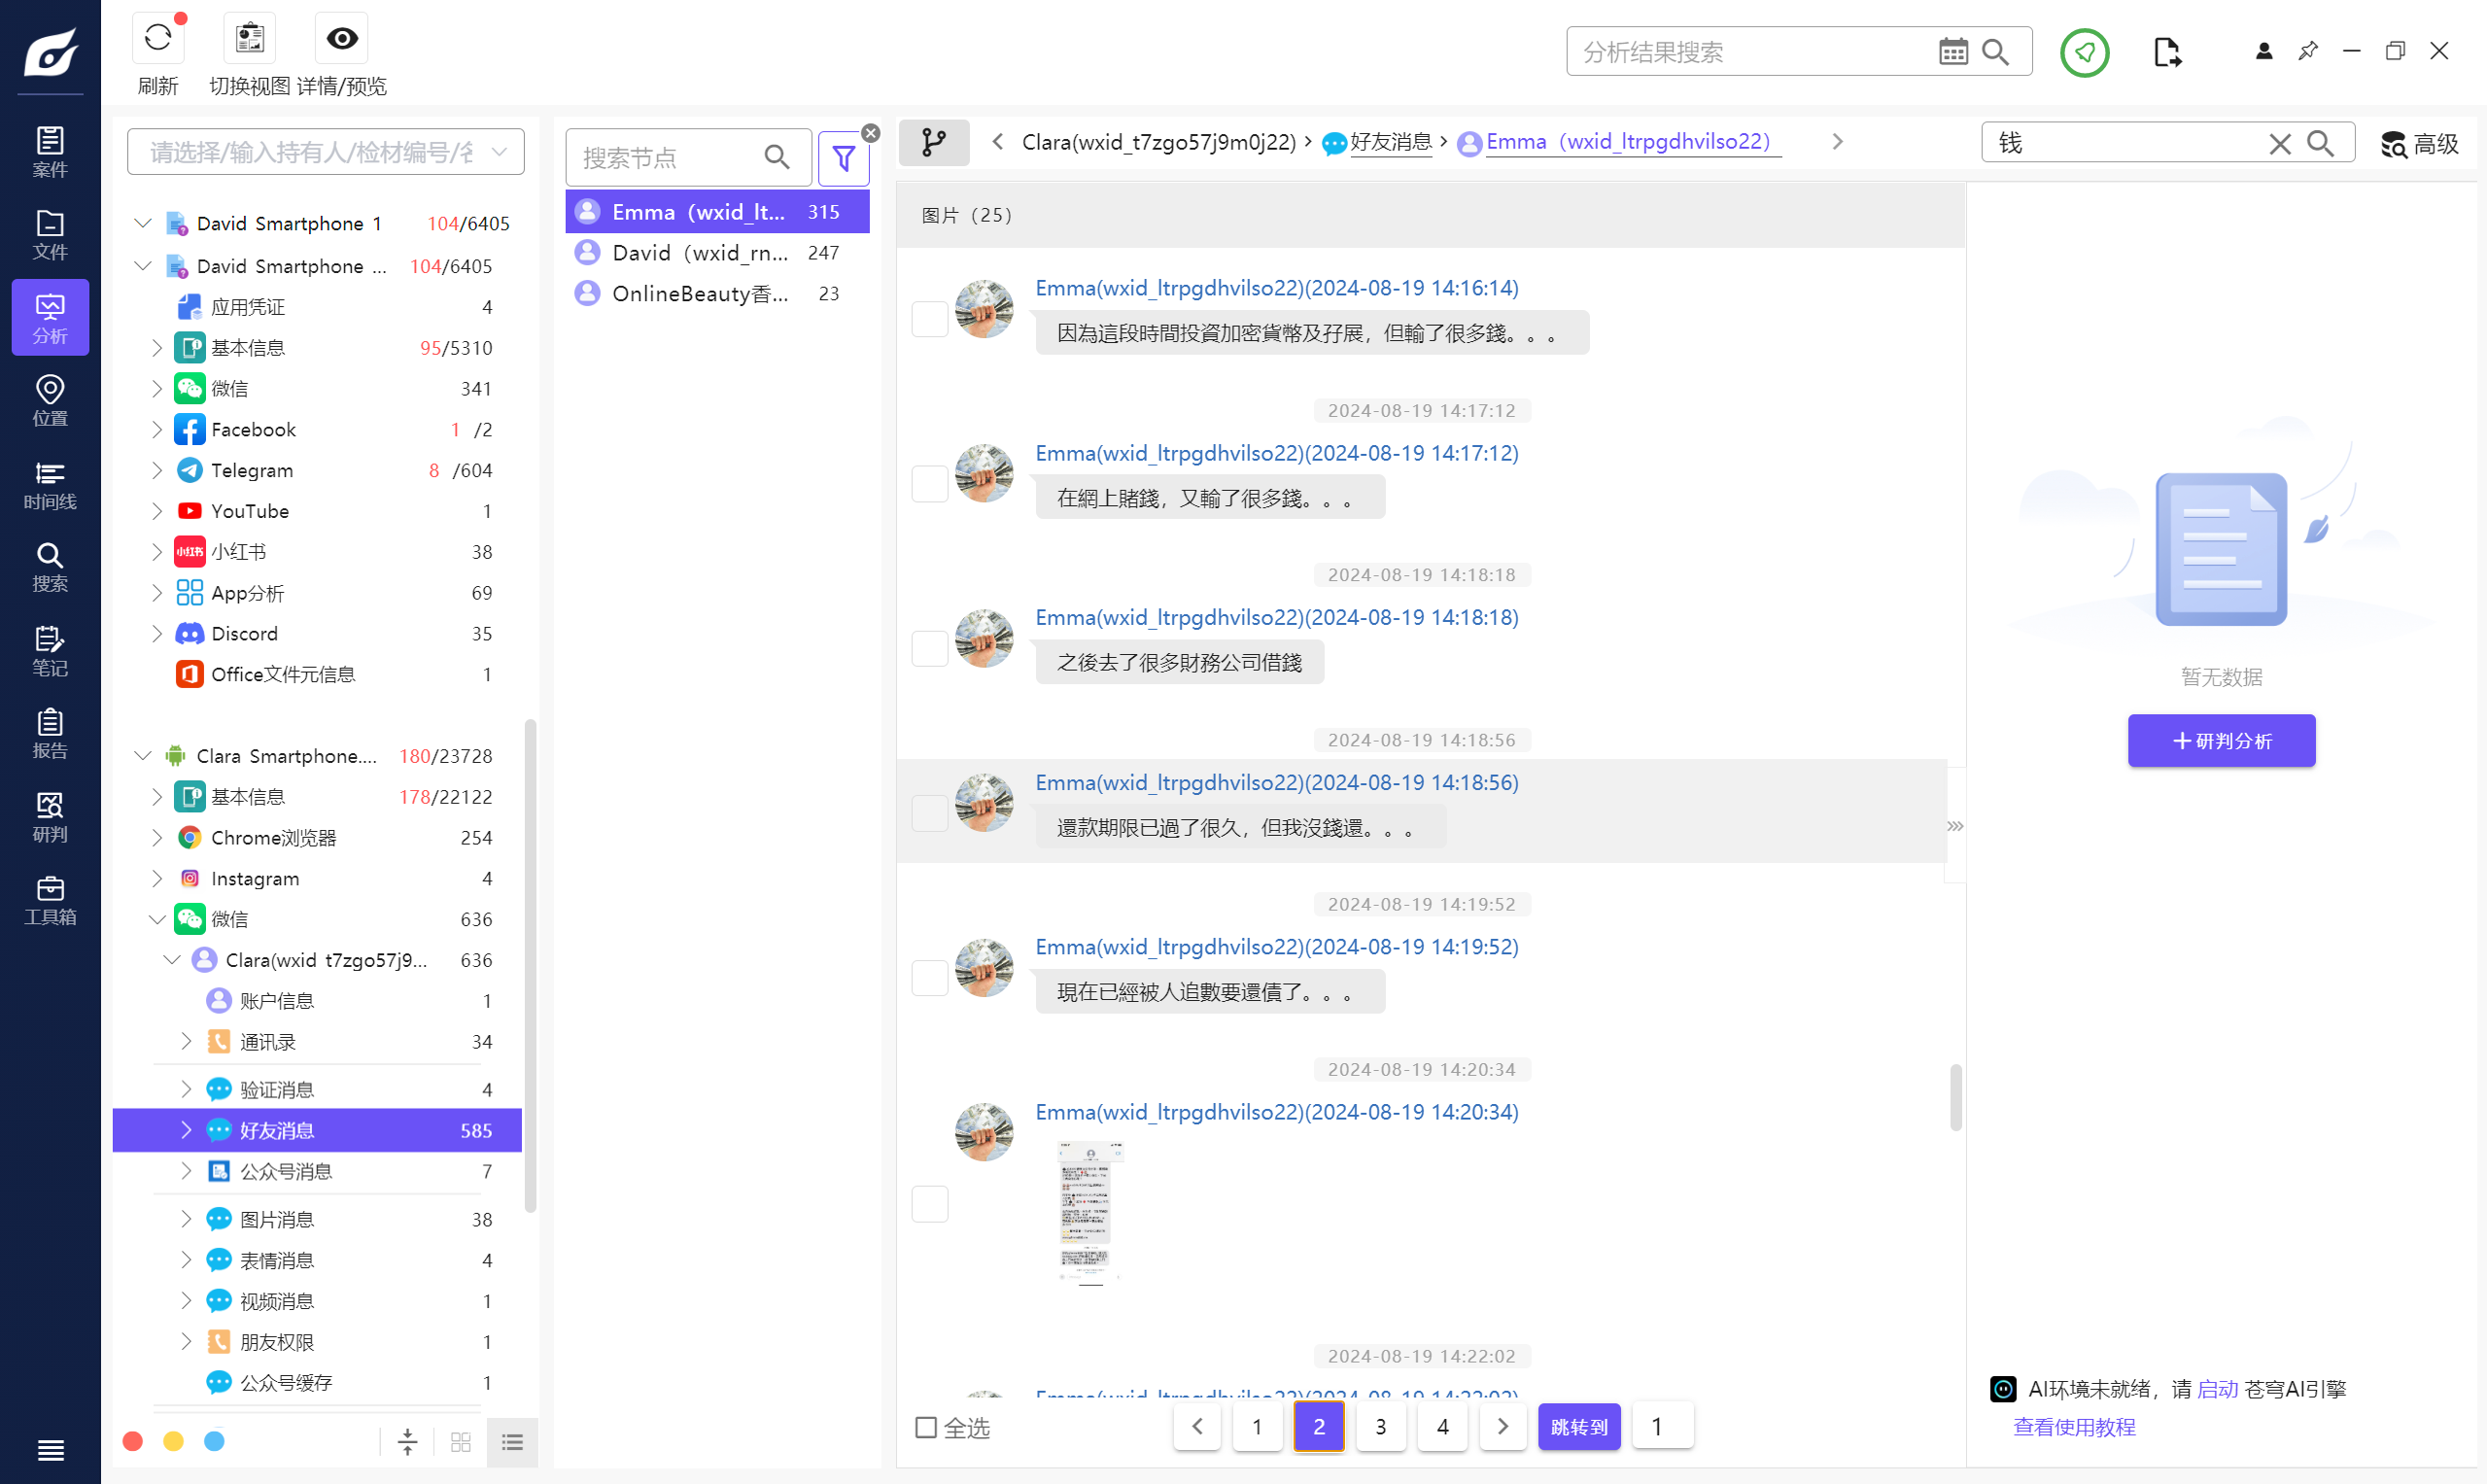Viewport: 2487px width, 1484px height.
Task: Tick checkbox beside the 14:17:12 gambling message
Action: (x=929, y=484)
